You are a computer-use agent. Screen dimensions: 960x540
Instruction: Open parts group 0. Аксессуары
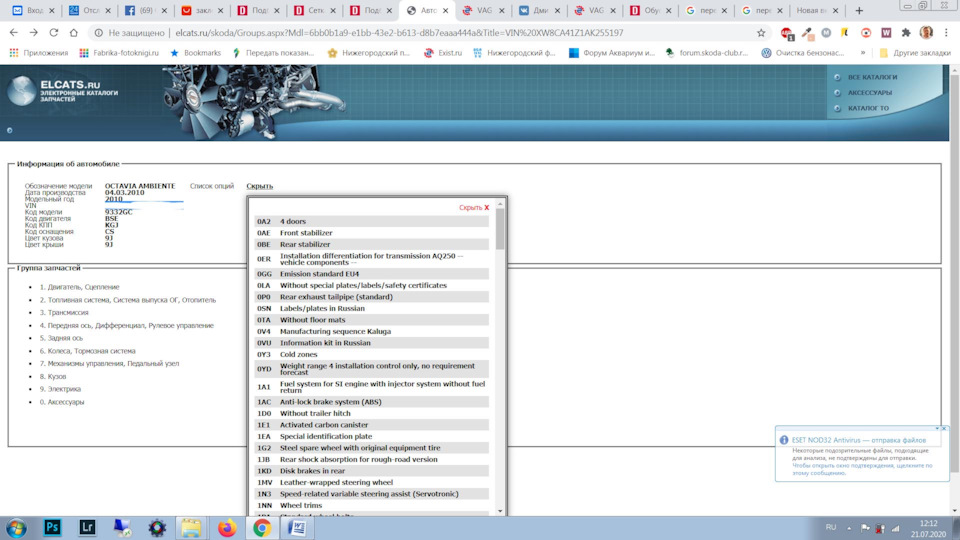[62, 402]
